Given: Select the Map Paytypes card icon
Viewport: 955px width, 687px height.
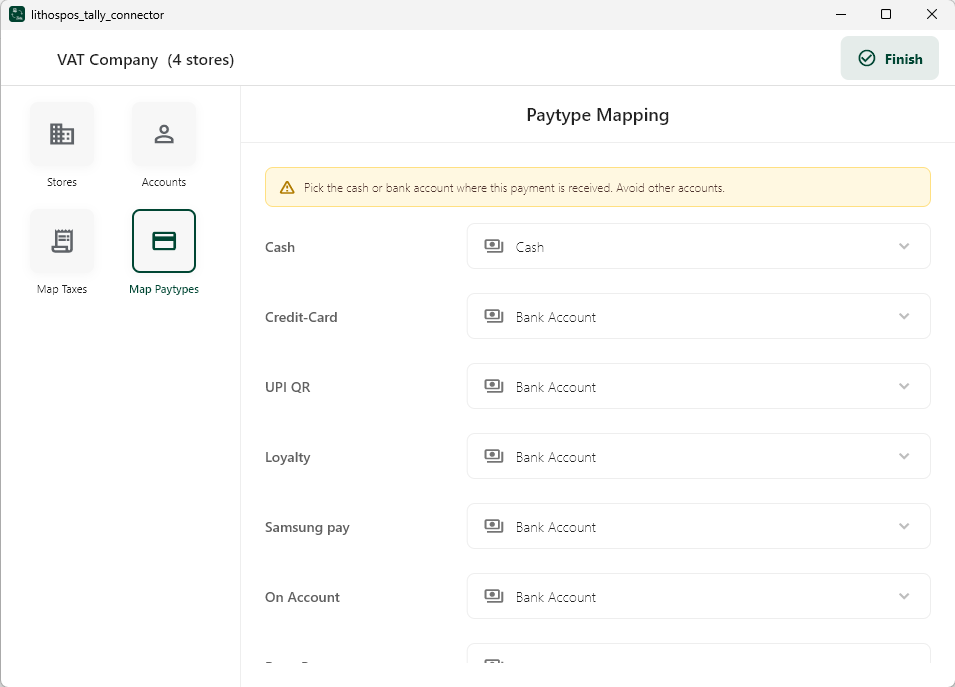Looking at the screenshot, I should coord(164,241).
